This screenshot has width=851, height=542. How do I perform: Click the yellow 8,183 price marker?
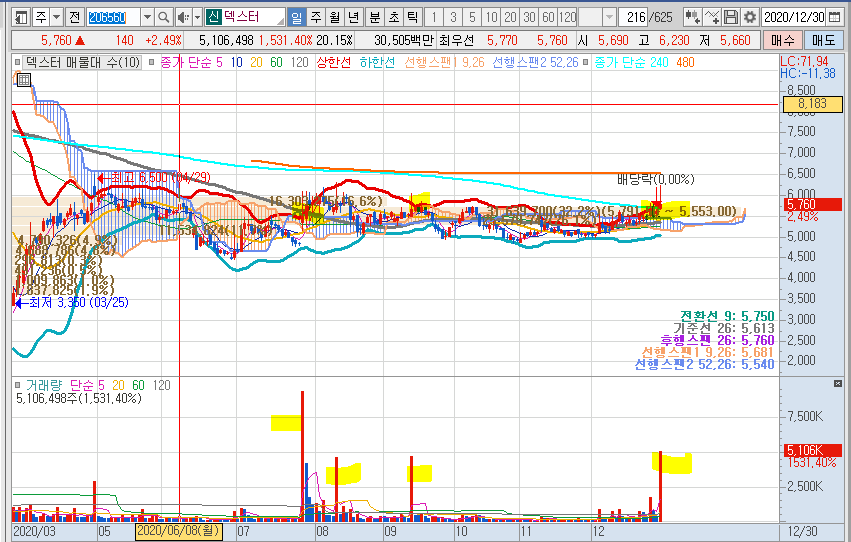point(812,104)
